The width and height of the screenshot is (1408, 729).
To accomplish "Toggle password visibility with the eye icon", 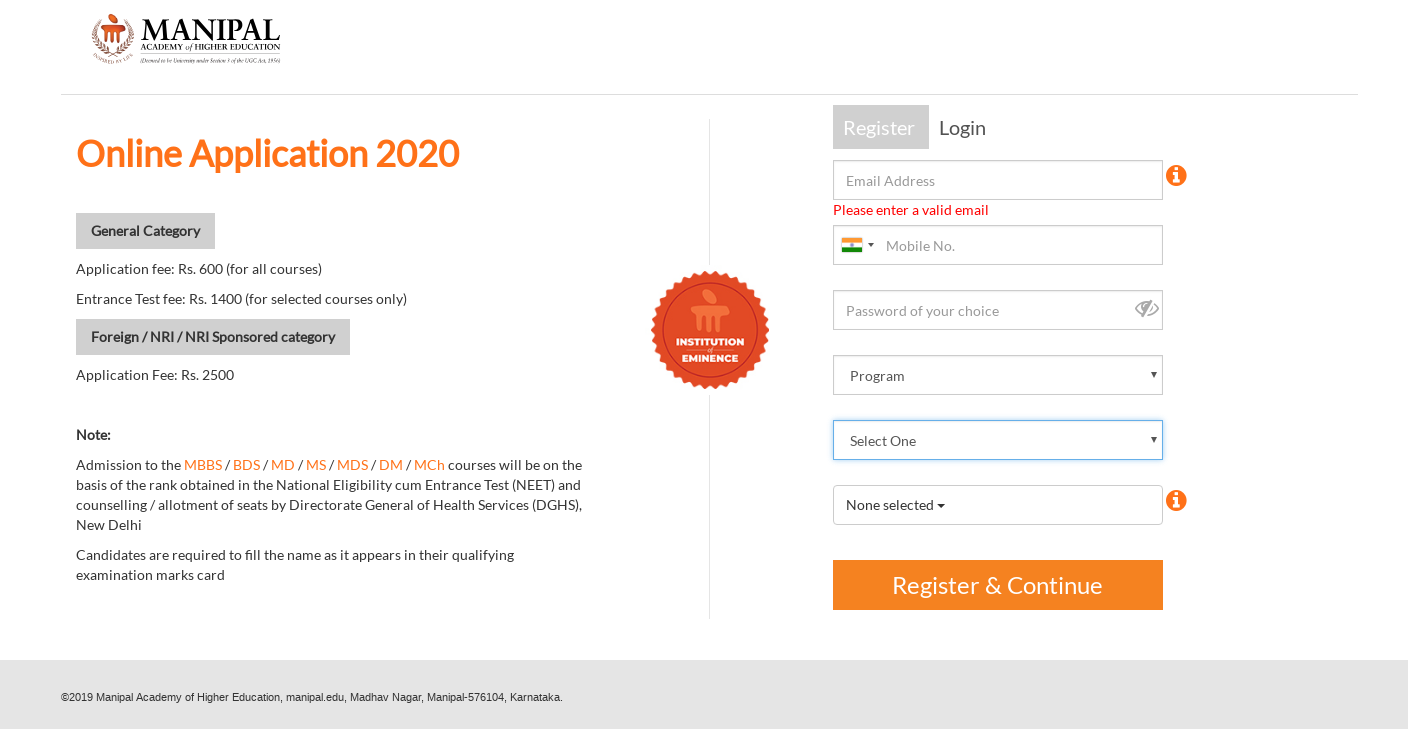I will click(x=1146, y=309).
